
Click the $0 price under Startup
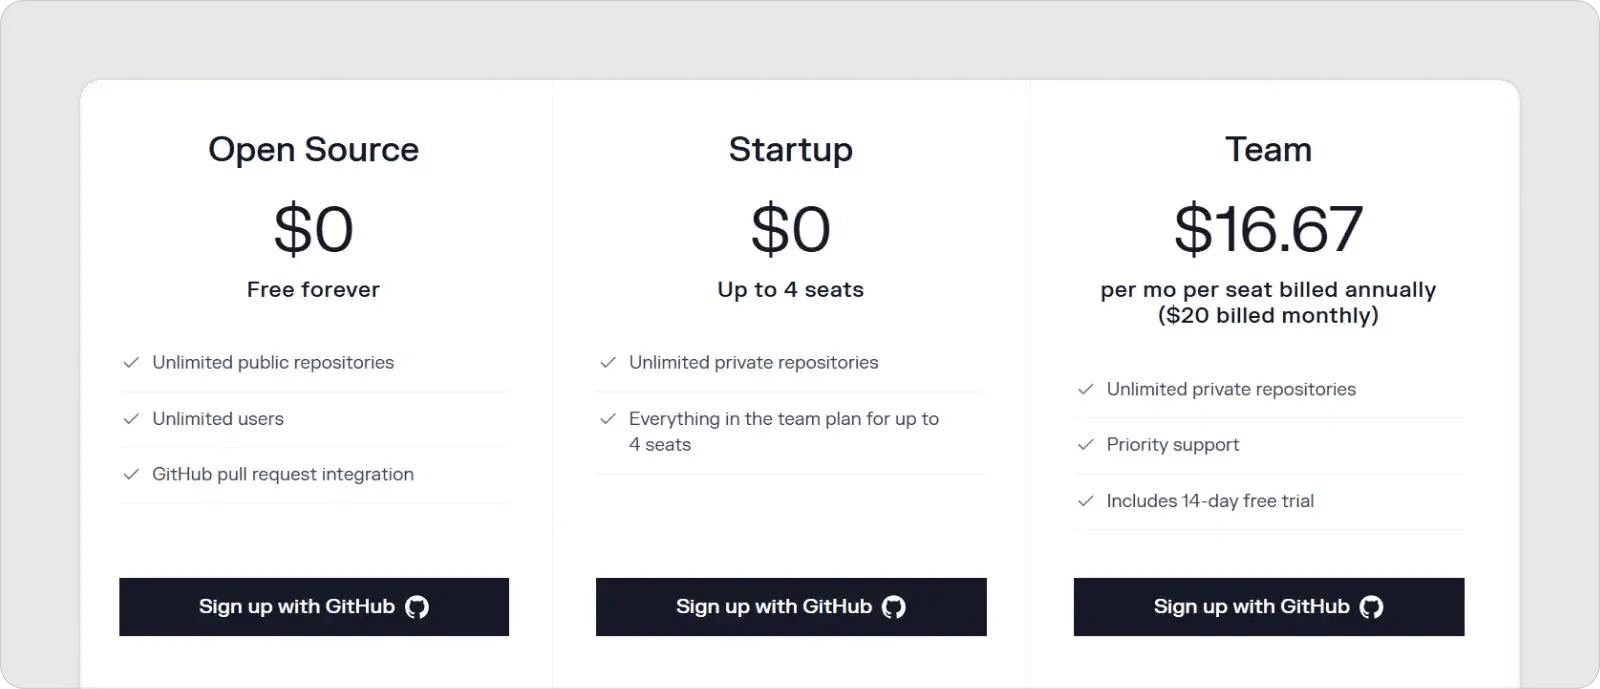(791, 228)
